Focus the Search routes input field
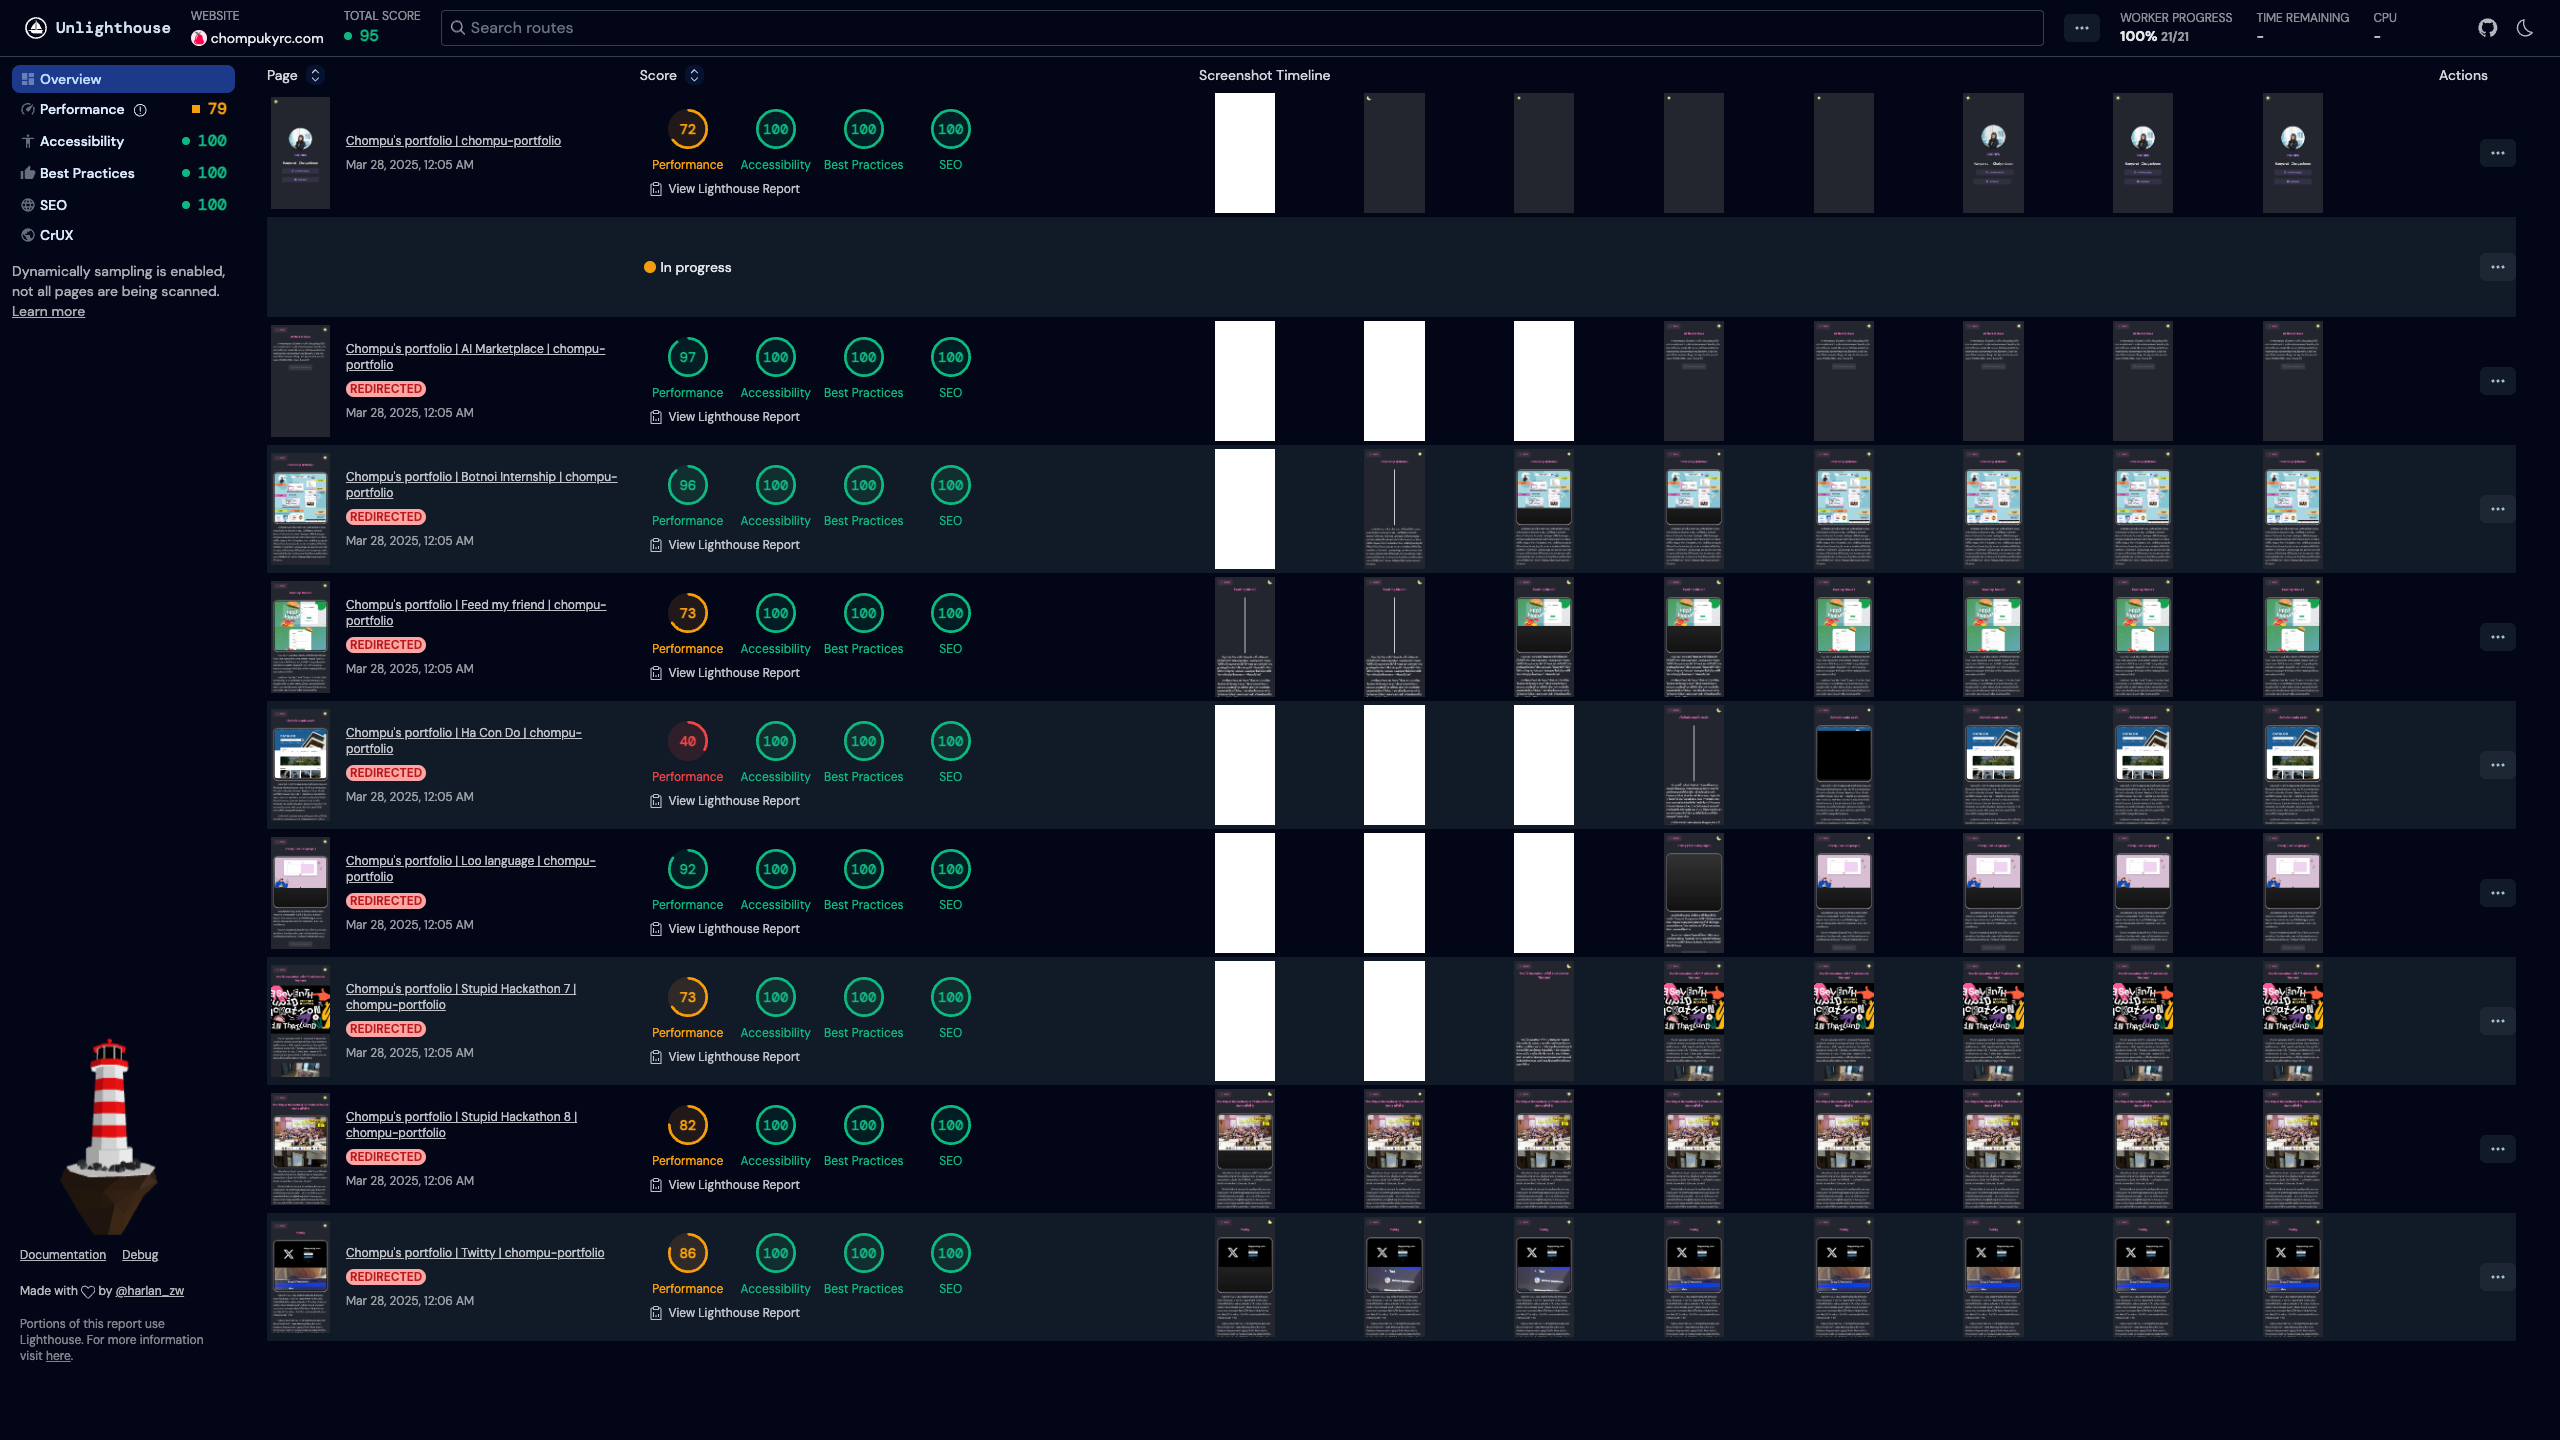Image resolution: width=2560 pixels, height=1440 pixels. tap(1240, 28)
